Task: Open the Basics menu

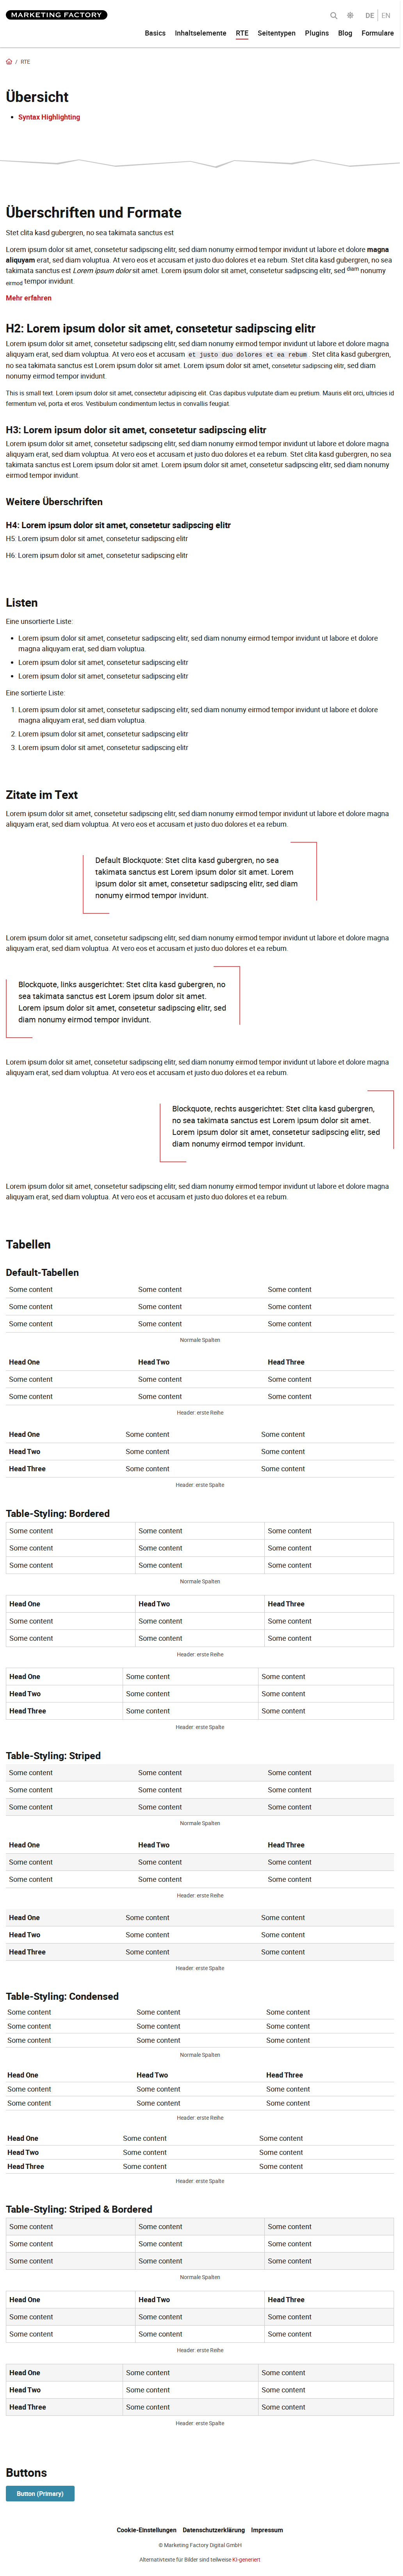Action: [155, 33]
